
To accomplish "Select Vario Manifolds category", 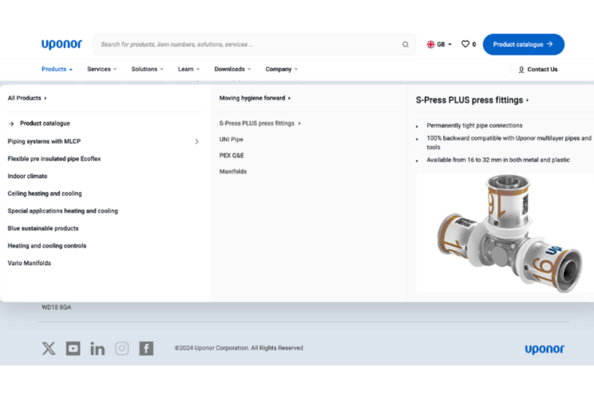I will click(29, 263).
